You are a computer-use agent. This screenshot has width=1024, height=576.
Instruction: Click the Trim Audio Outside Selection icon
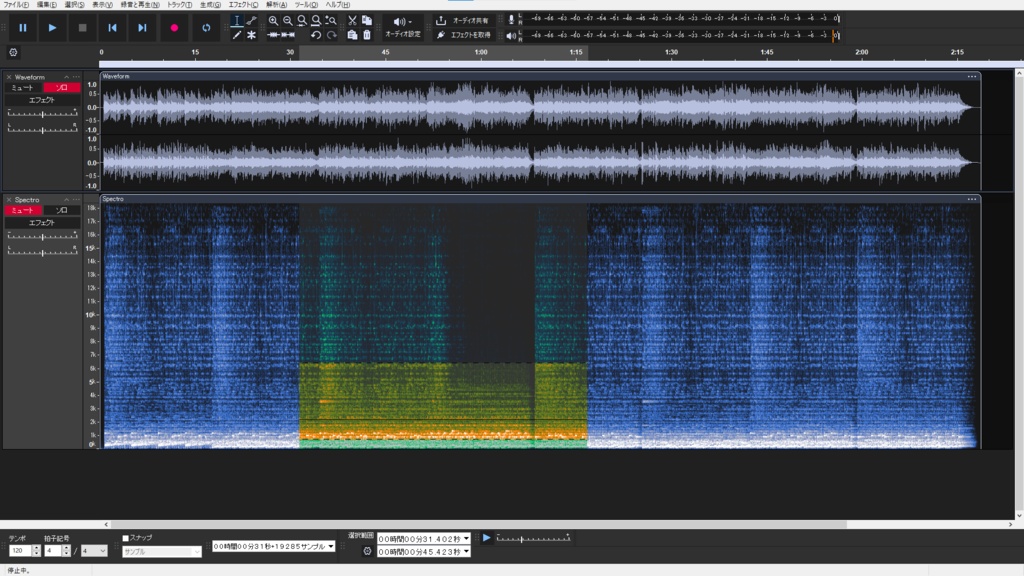click(x=273, y=35)
